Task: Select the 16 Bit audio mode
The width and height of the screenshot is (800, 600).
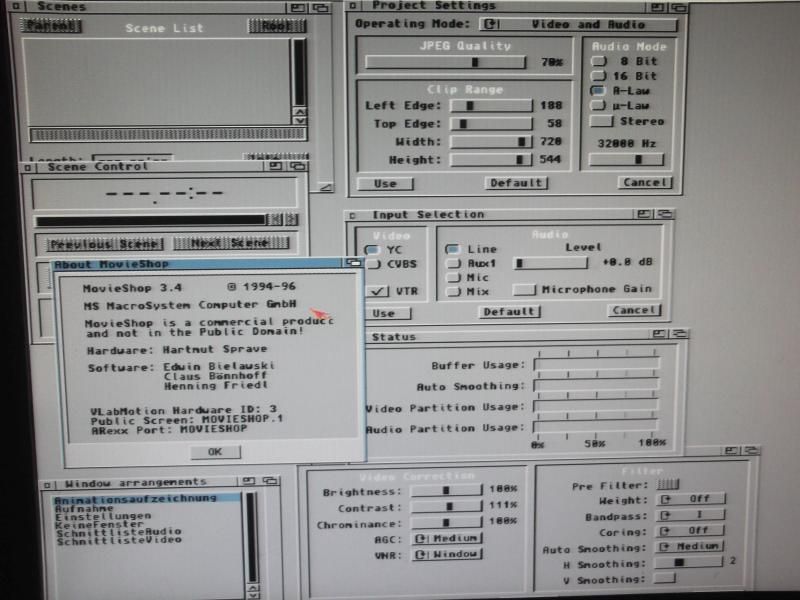Action: [x=599, y=76]
